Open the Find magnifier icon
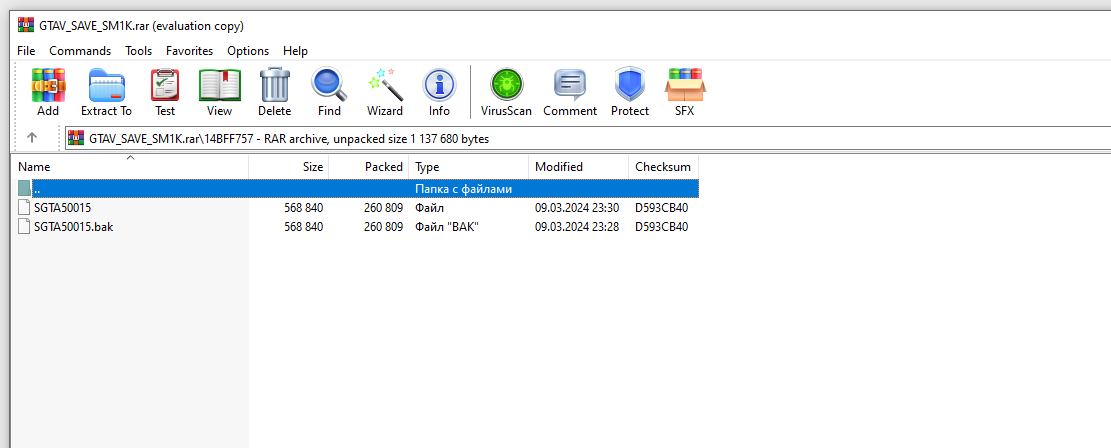Screen dimensions: 1111x448 tap(329, 86)
